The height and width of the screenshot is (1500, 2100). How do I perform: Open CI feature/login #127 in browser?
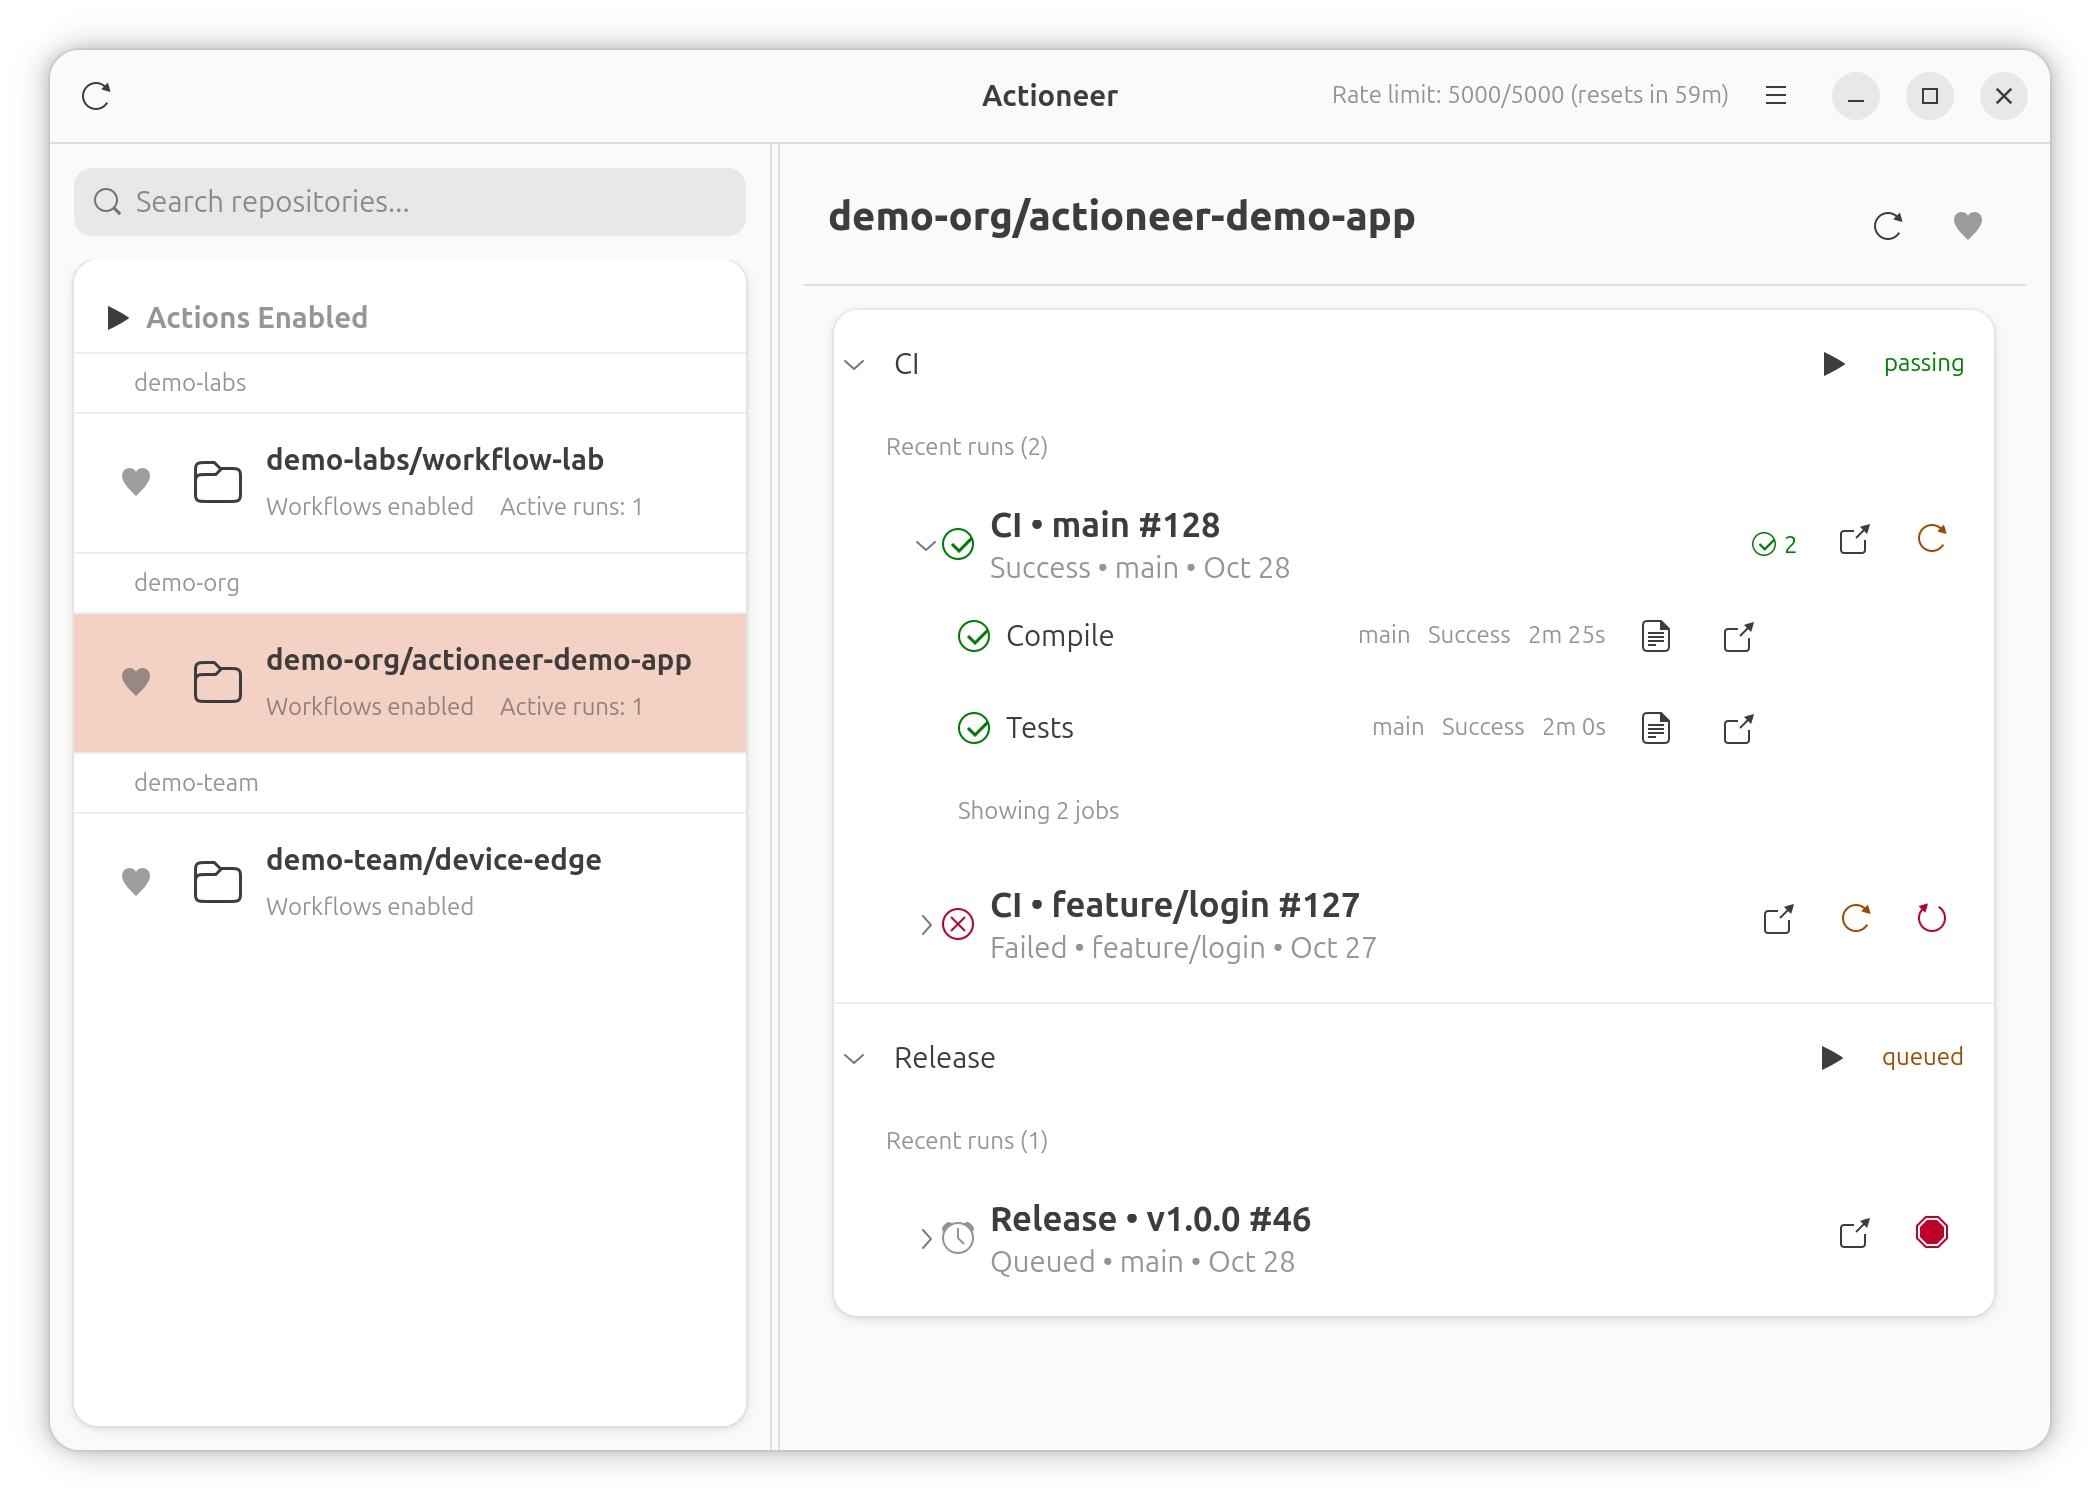tap(1778, 920)
